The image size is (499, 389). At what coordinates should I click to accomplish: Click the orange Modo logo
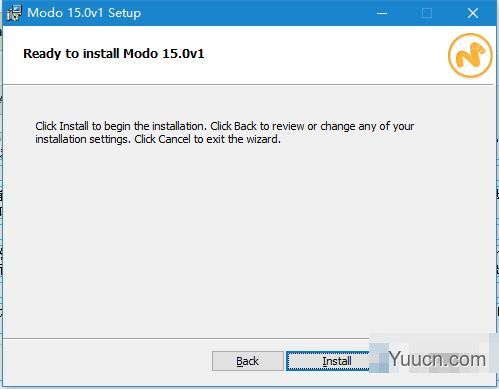[470, 55]
